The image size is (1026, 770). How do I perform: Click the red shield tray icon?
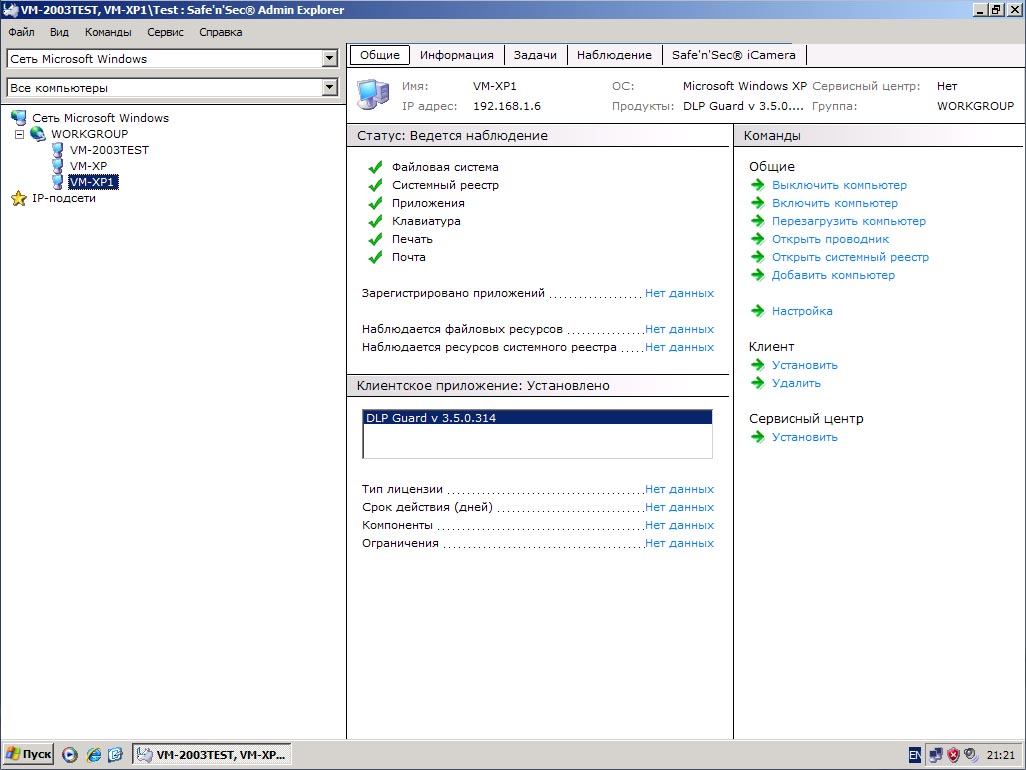pos(953,756)
